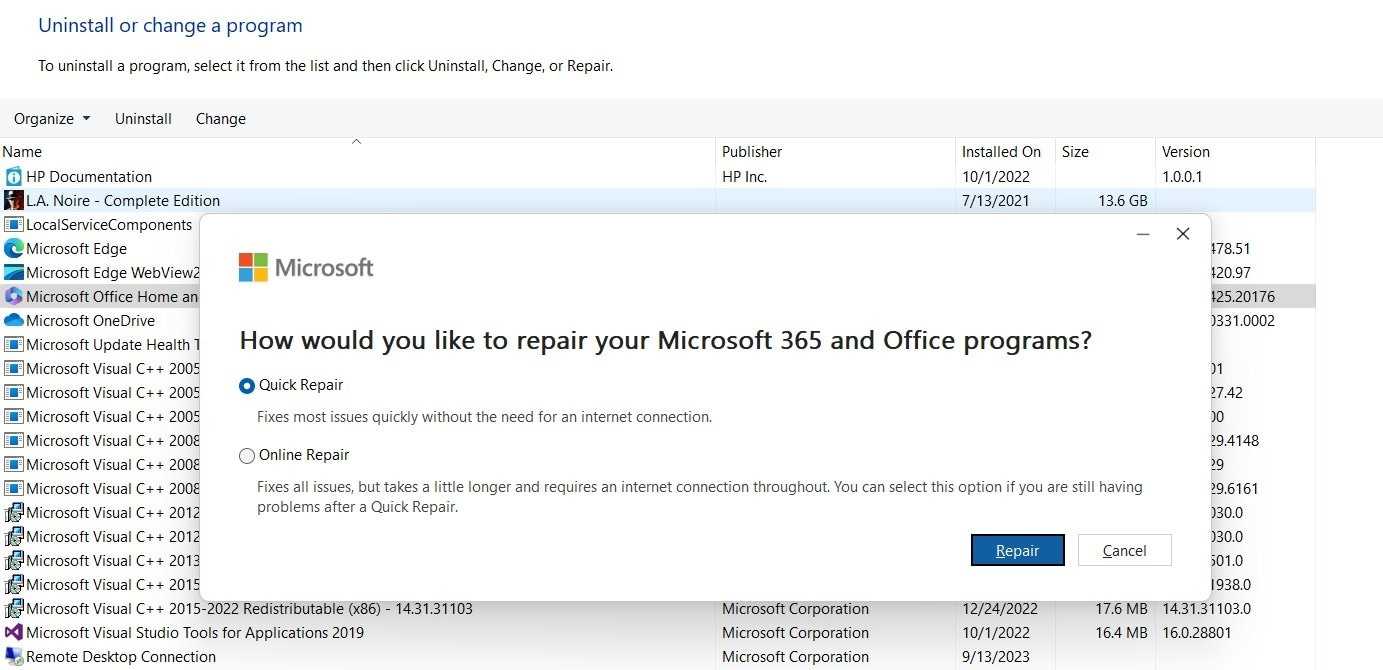Click the Visual C++ 2015-2022 Redistributable icon
The width and height of the screenshot is (1383, 670).
[13, 609]
